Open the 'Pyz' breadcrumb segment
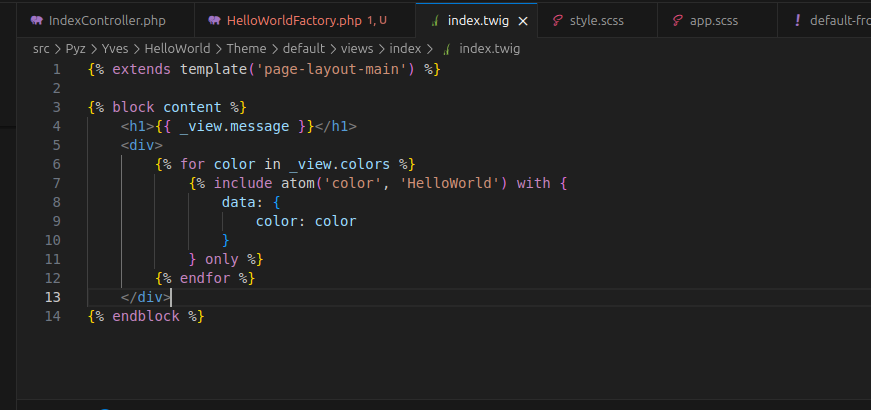Screen dimensions: 871x410 click(x=76, y=49)
